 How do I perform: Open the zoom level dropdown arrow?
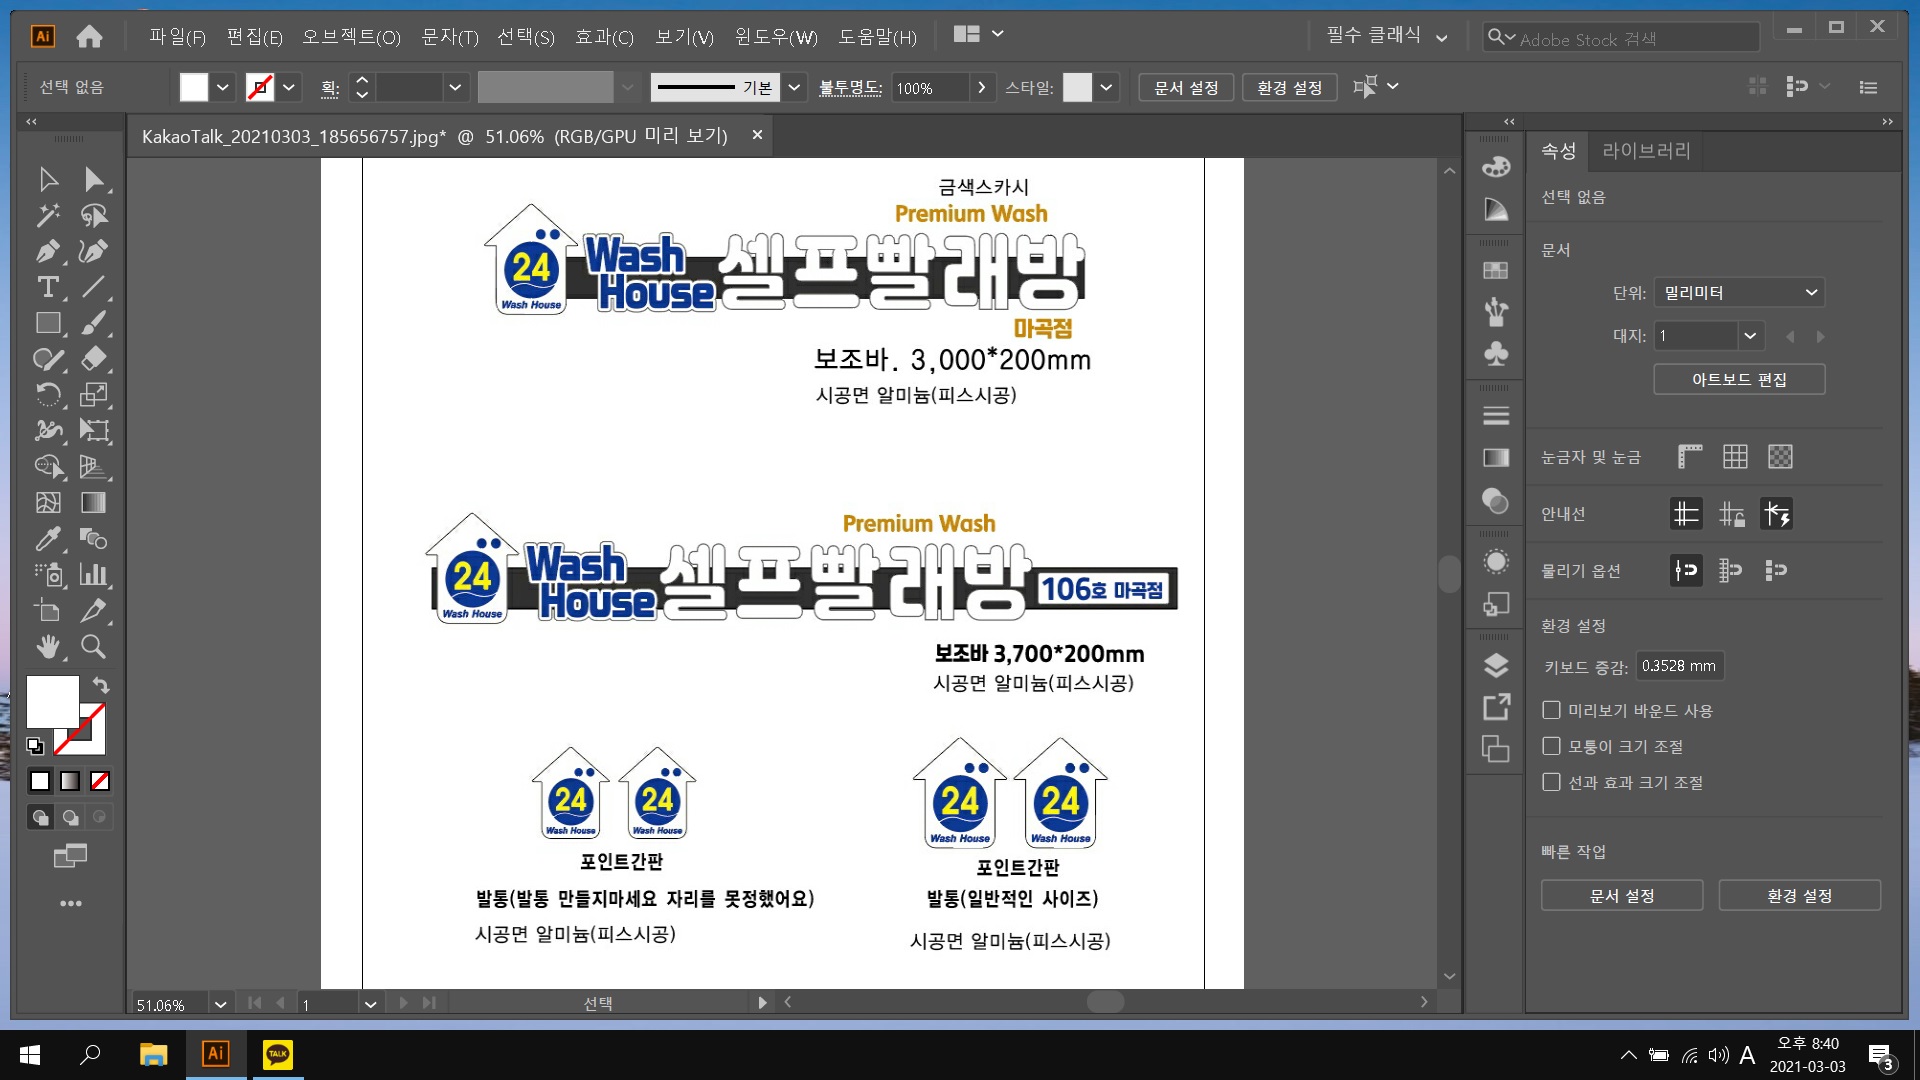point(220,1004)
